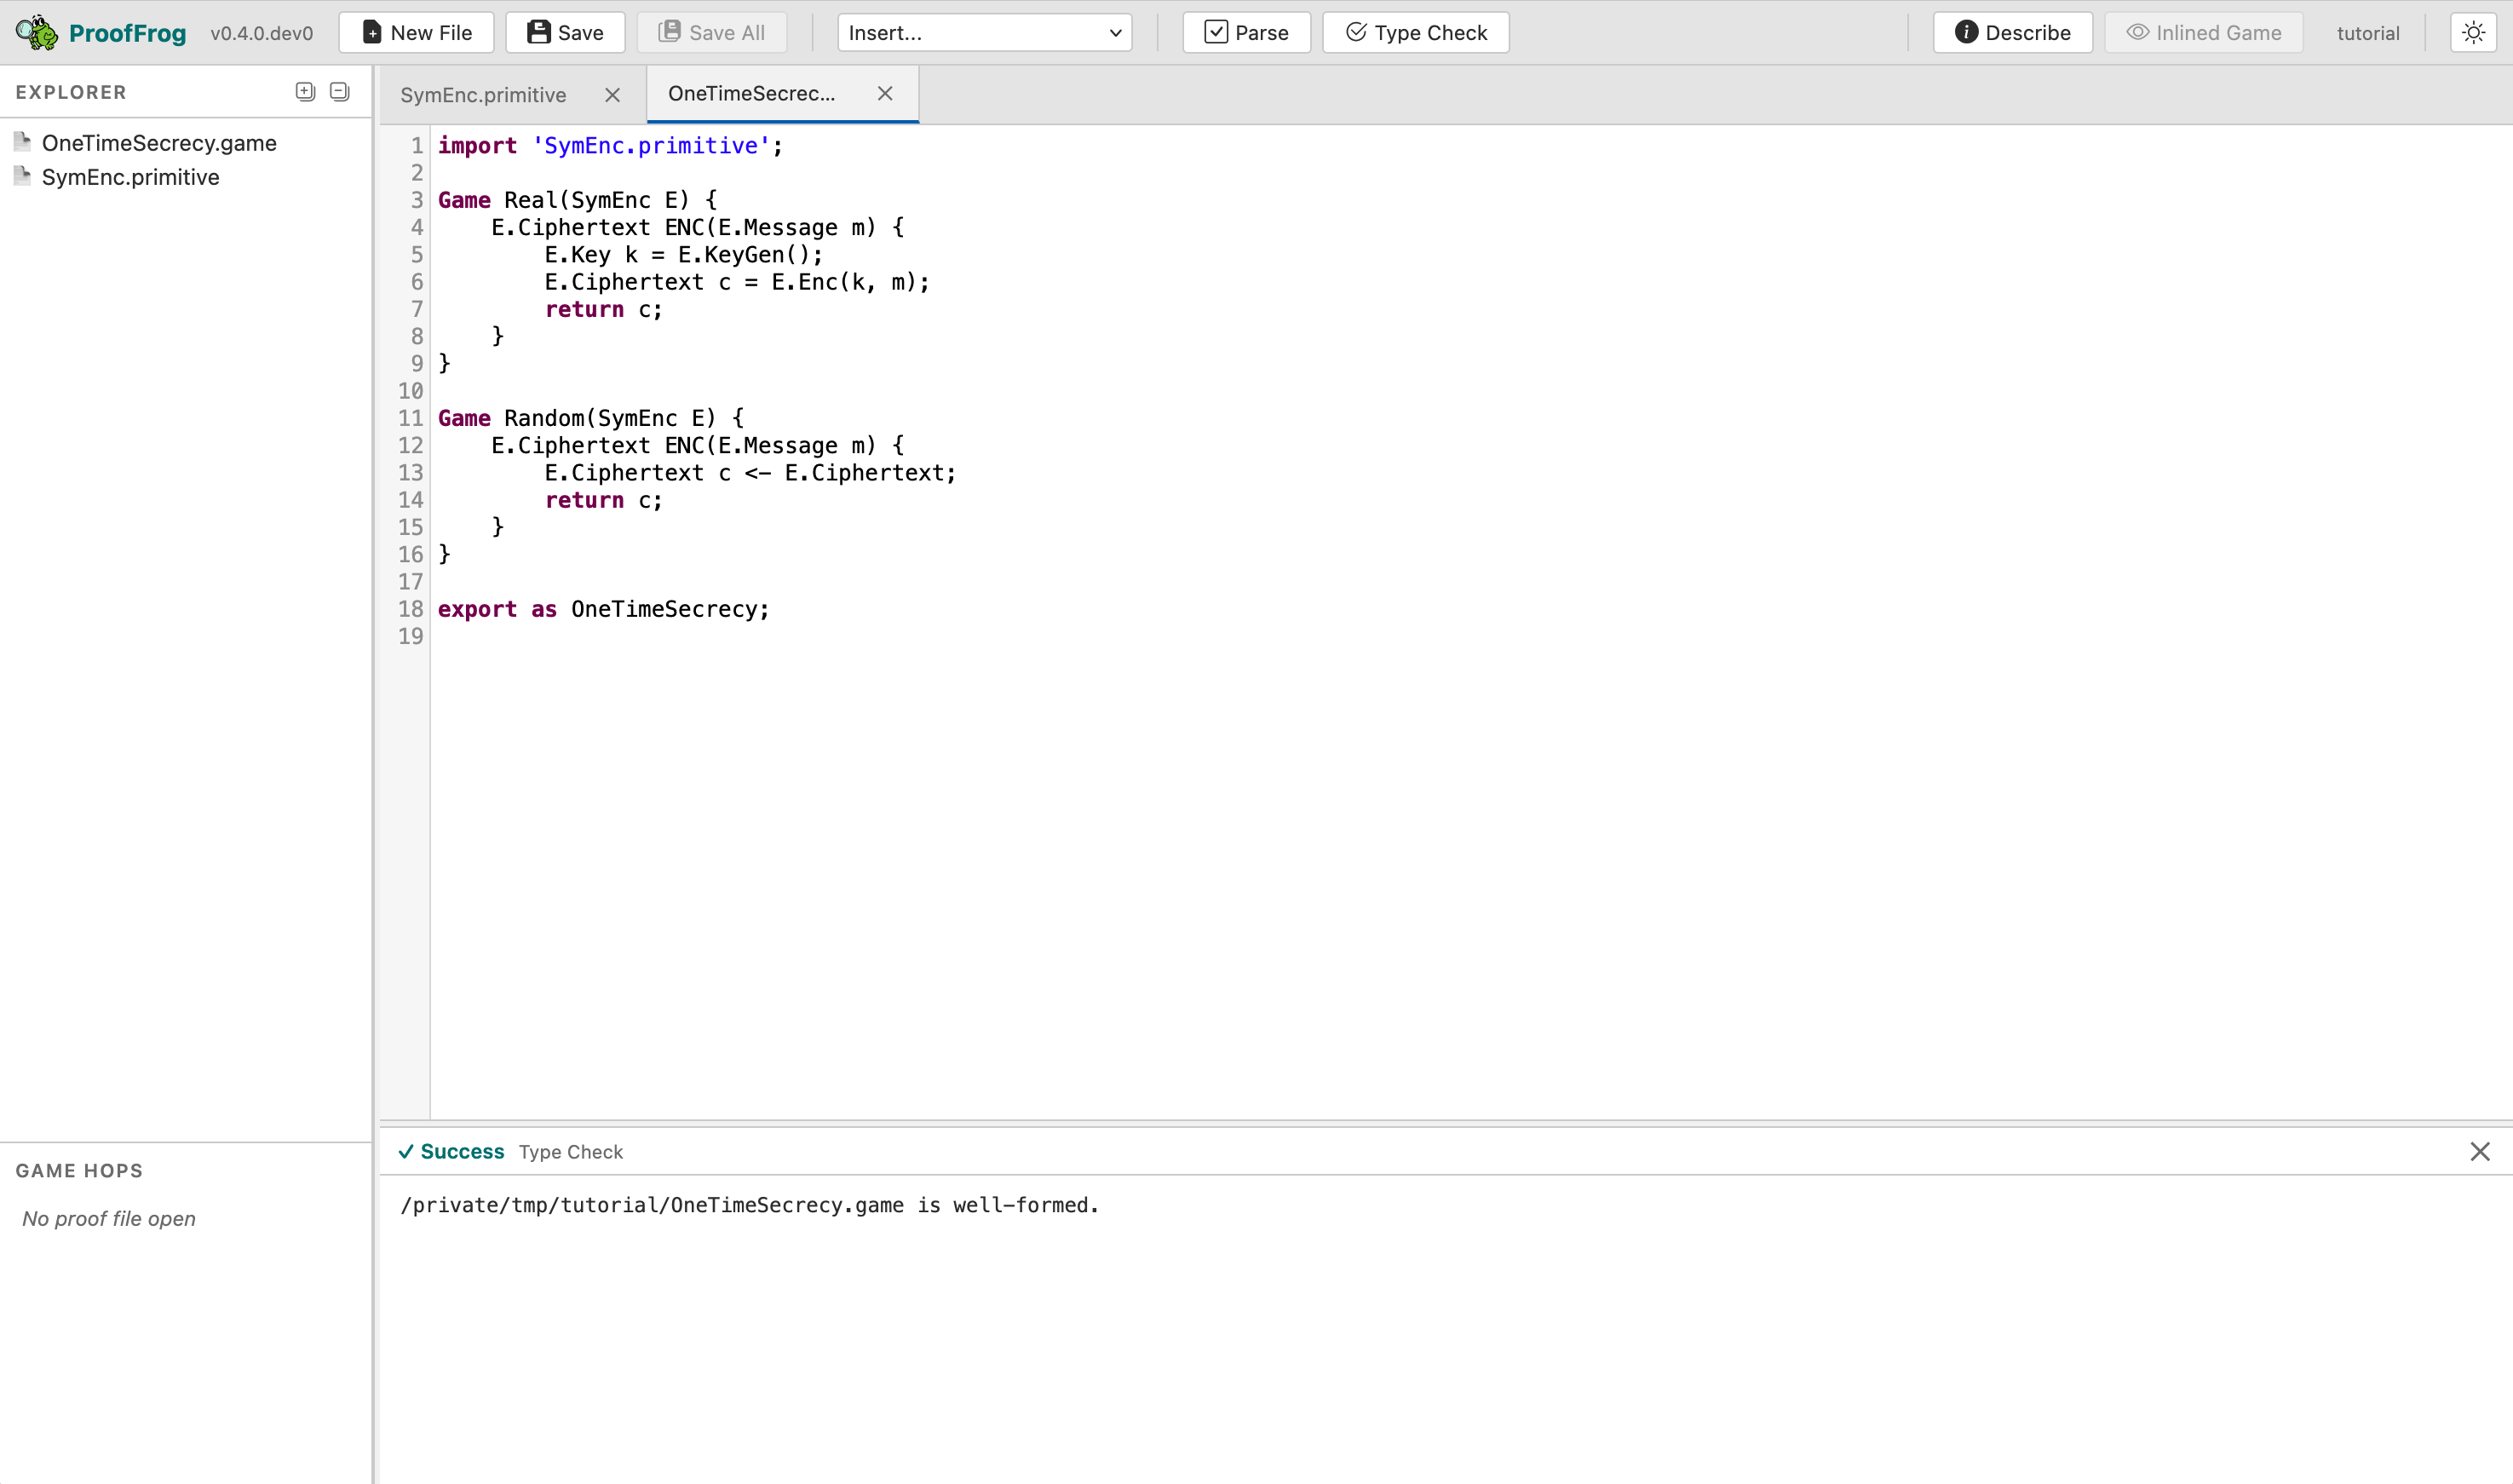
Task: Switch to the SymEnc.primitive tab
Action: pyautogui.click(x=484, y=95)
